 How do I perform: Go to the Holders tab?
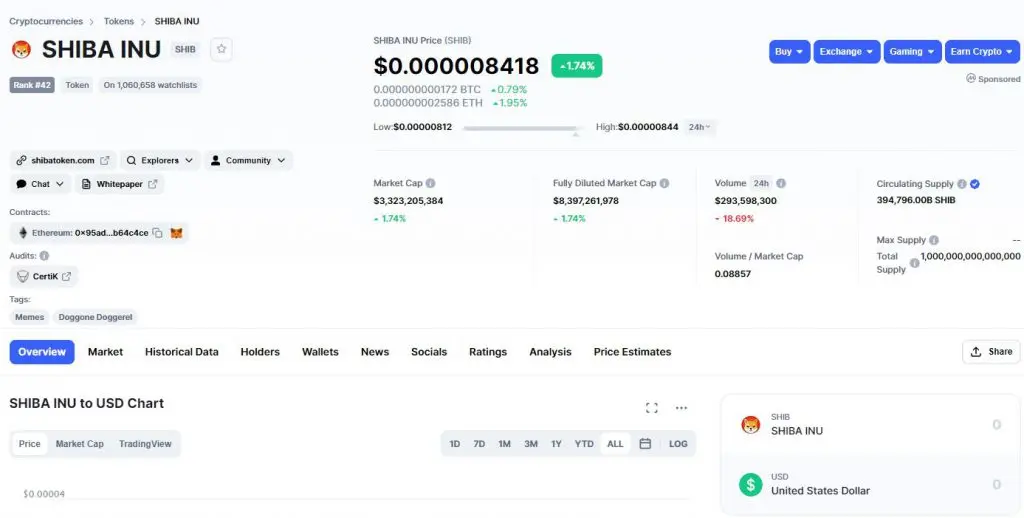pyautogui.click(x=260, y=352)
